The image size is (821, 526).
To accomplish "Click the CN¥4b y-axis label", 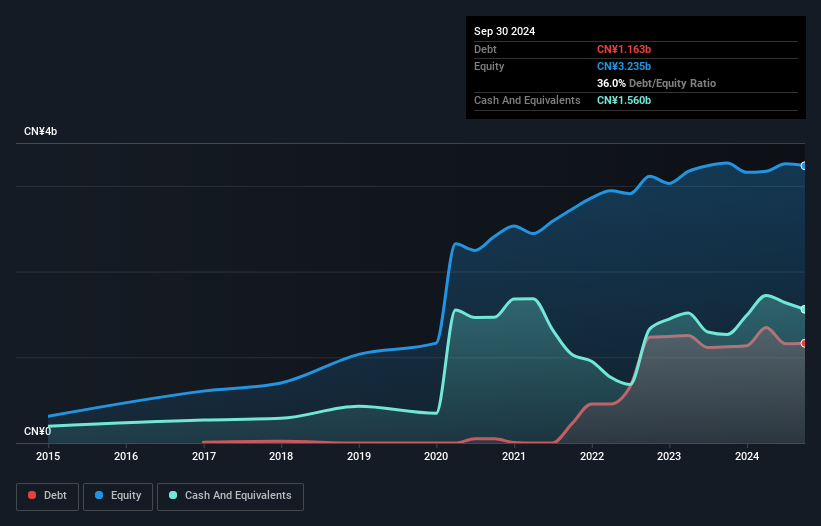I will tap(40, 131).
